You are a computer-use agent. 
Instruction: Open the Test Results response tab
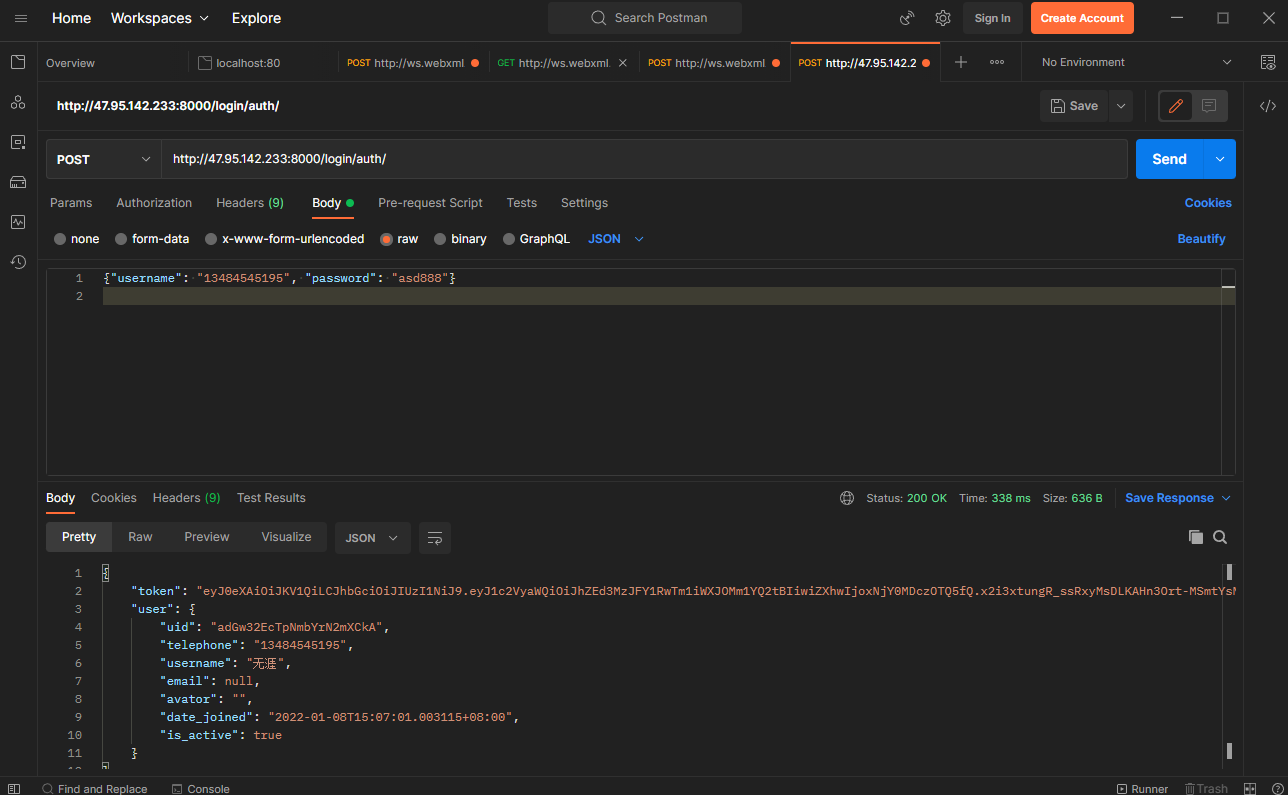click(271, 498)
